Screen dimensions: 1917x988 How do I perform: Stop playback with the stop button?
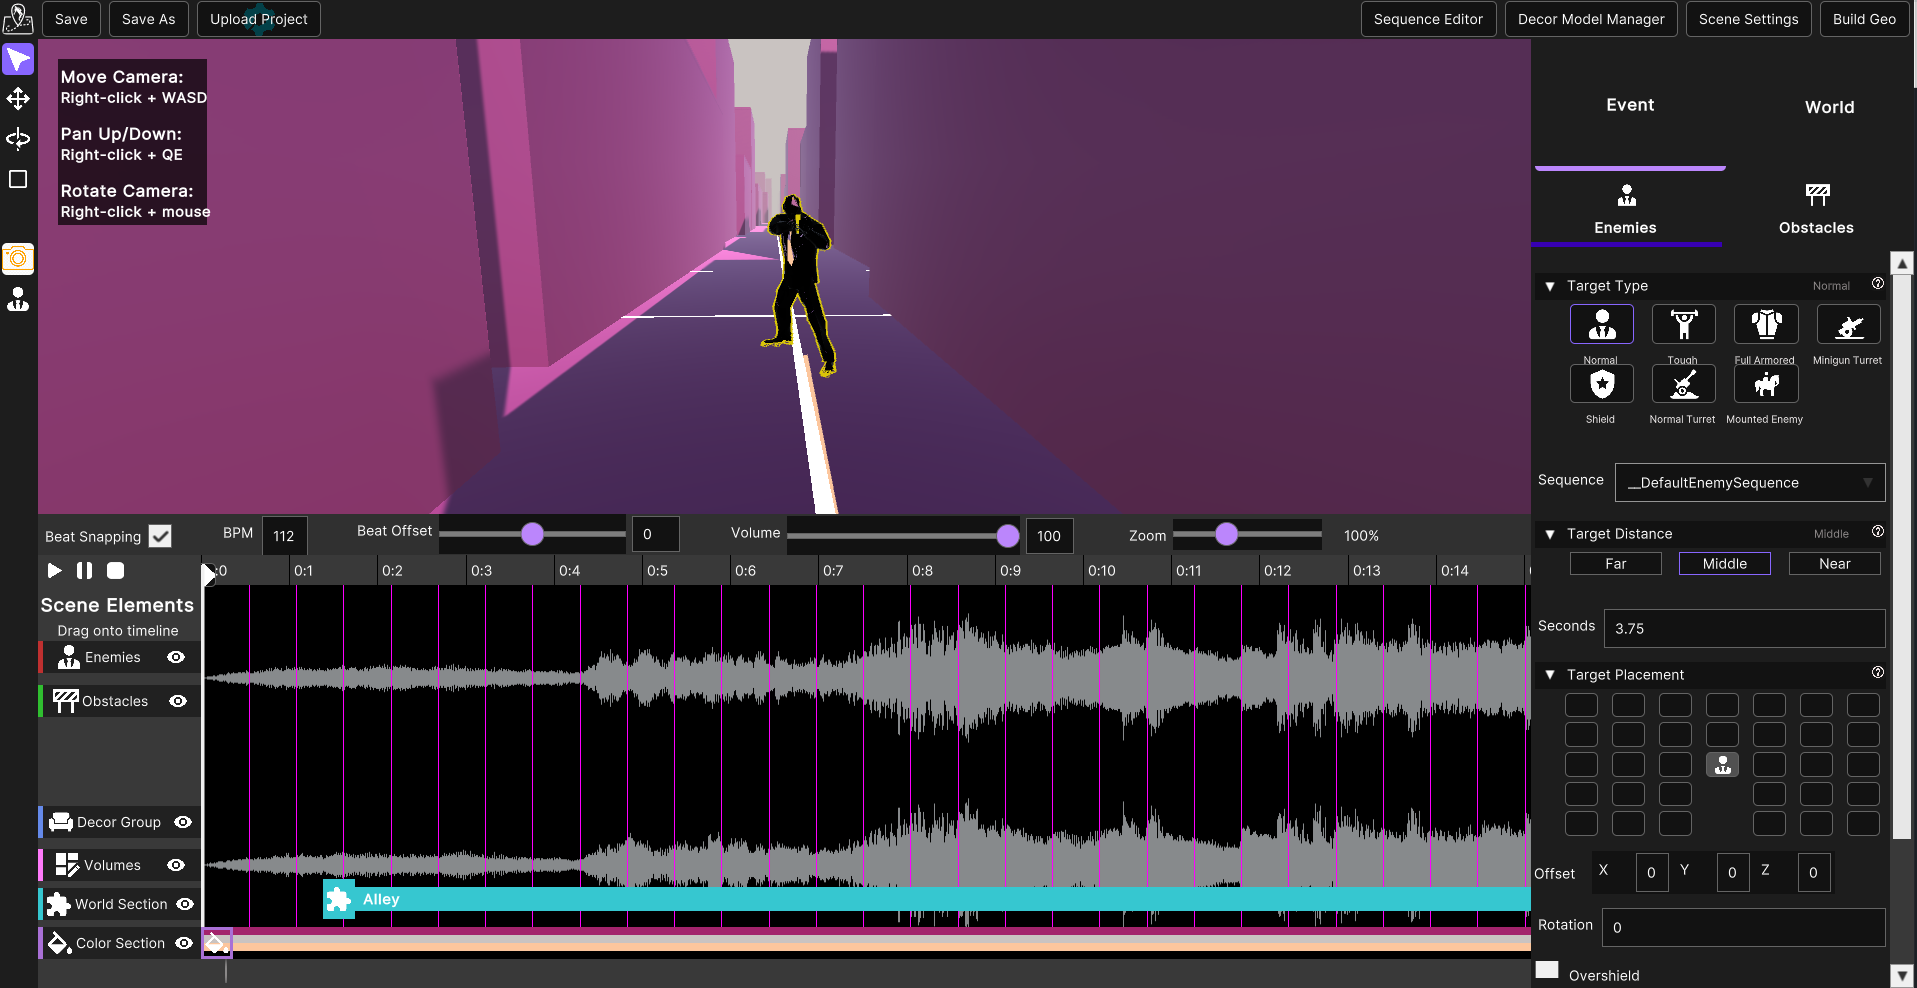tap(116, 570)
